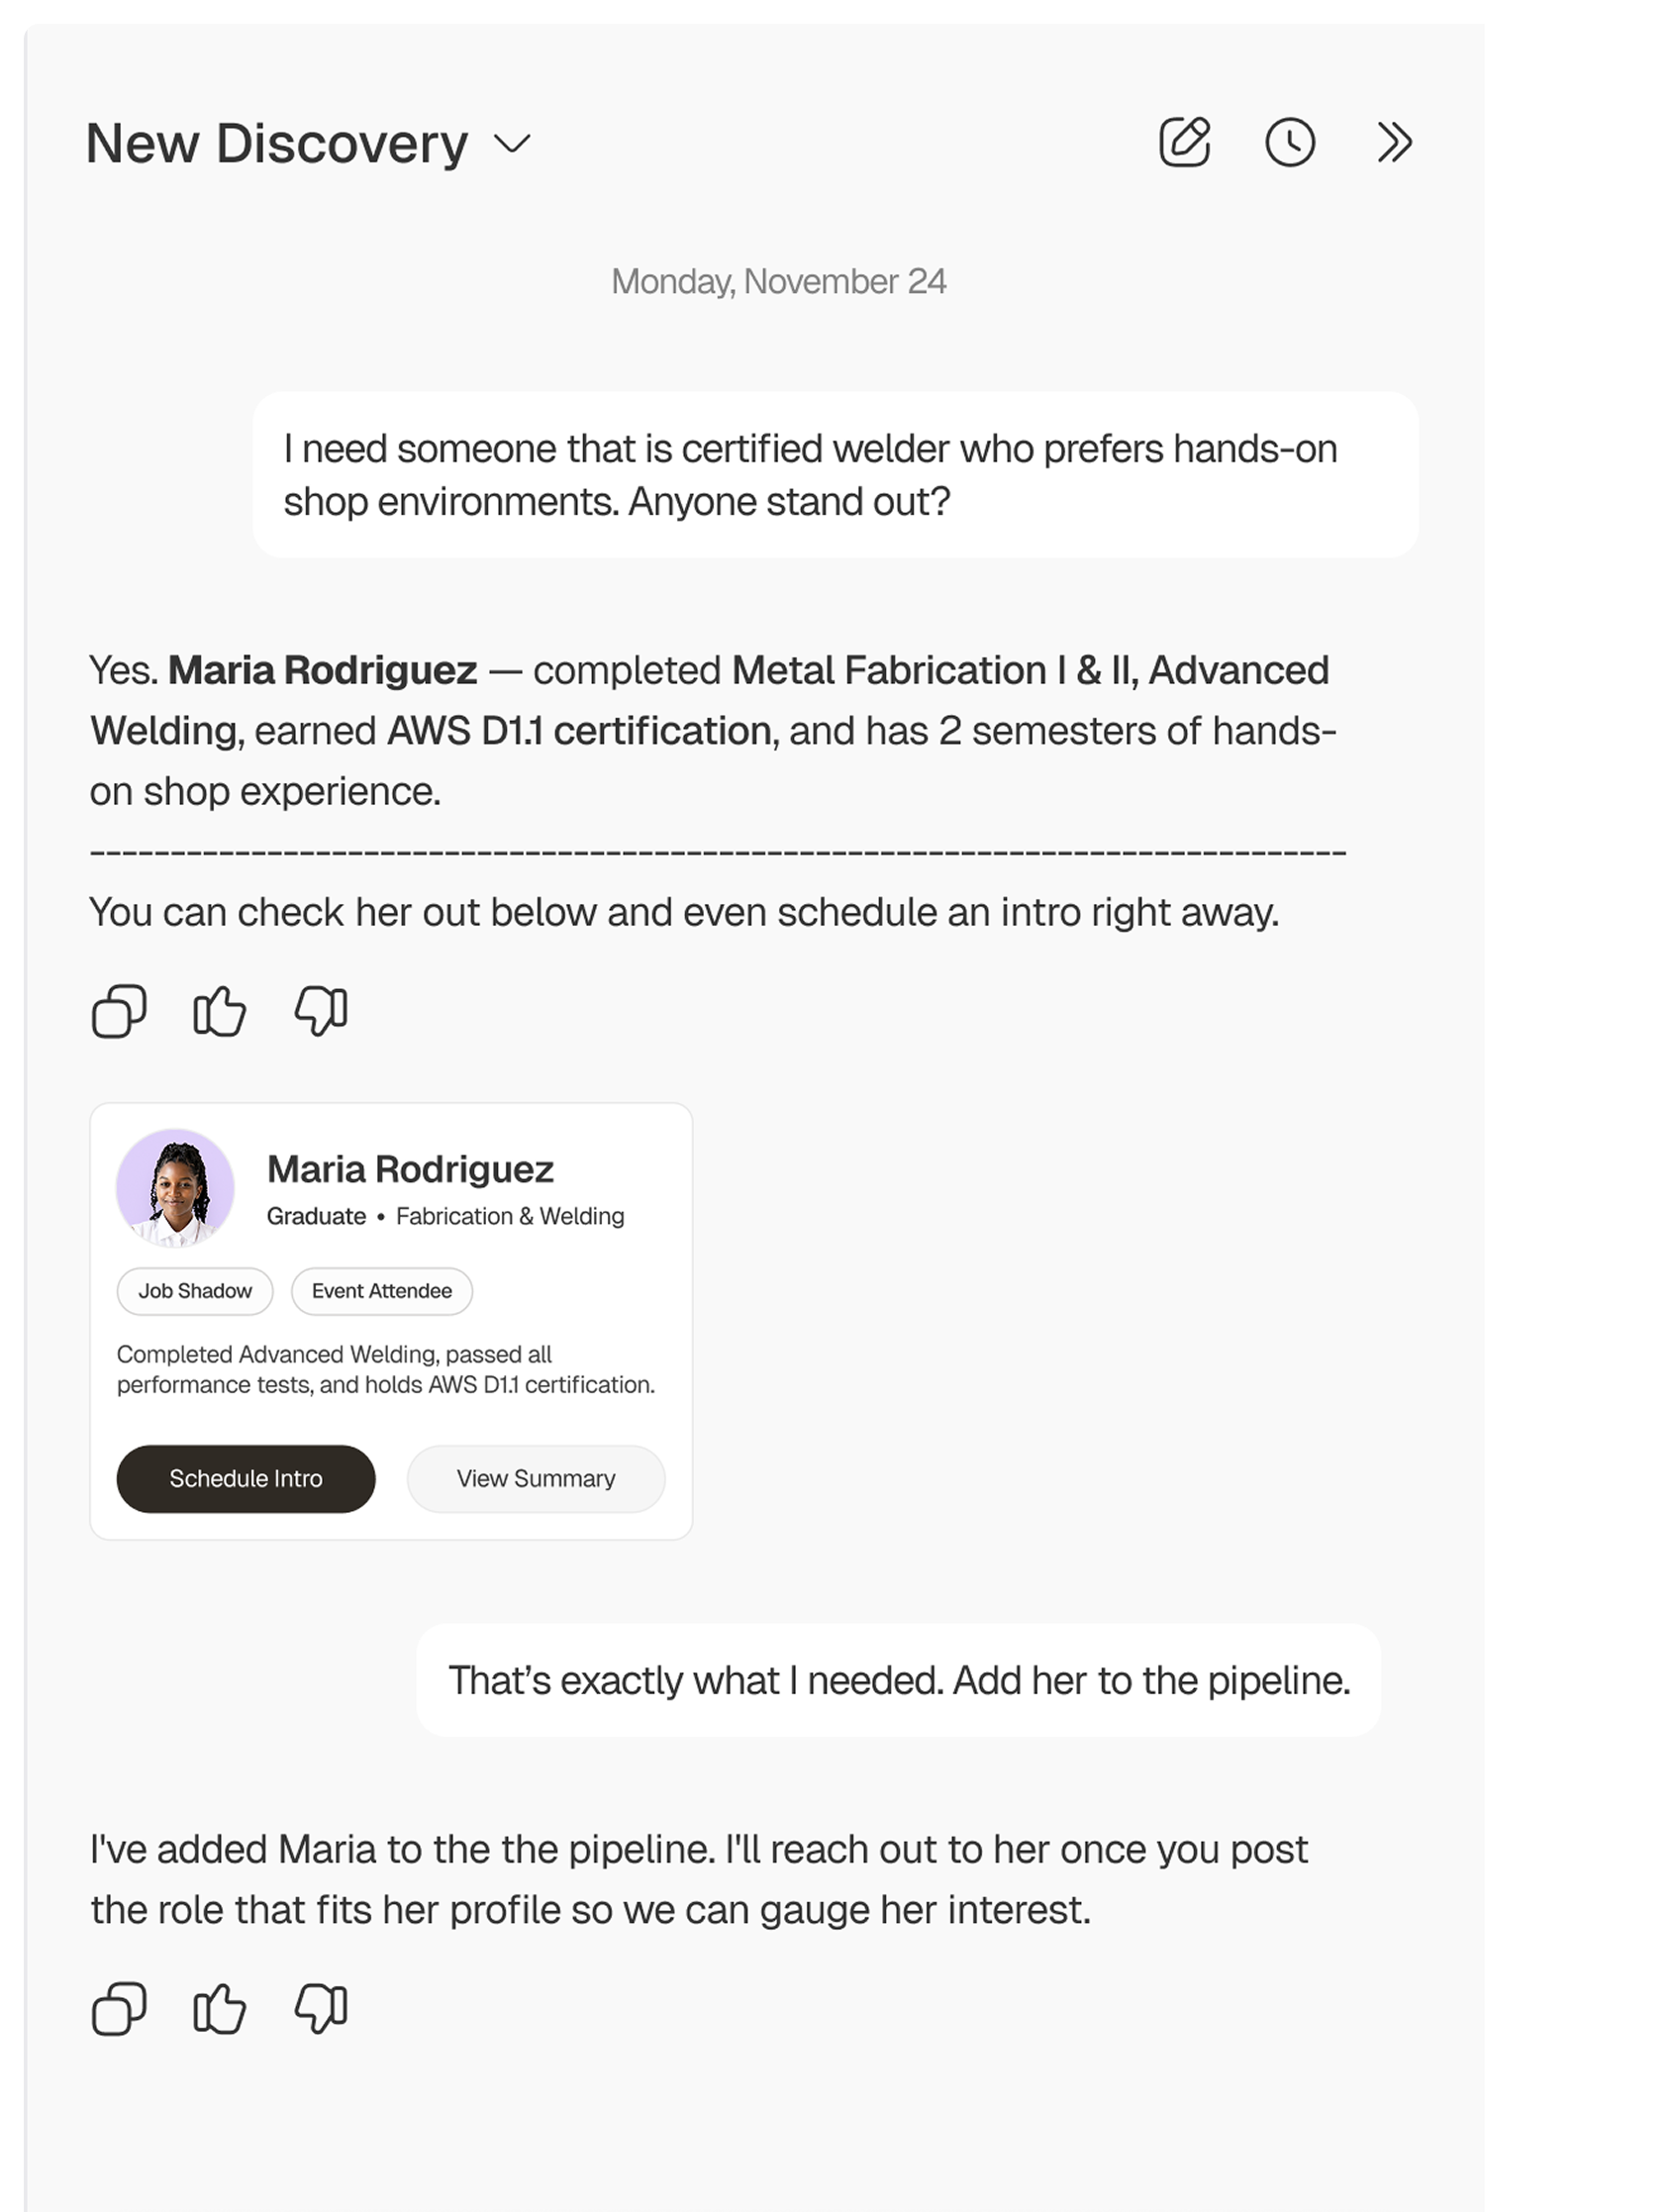Click bold Maria Rodriguez name in response
Image resolution: width=1675 pixels, height=2212 pixels.
tap(322, 671)
